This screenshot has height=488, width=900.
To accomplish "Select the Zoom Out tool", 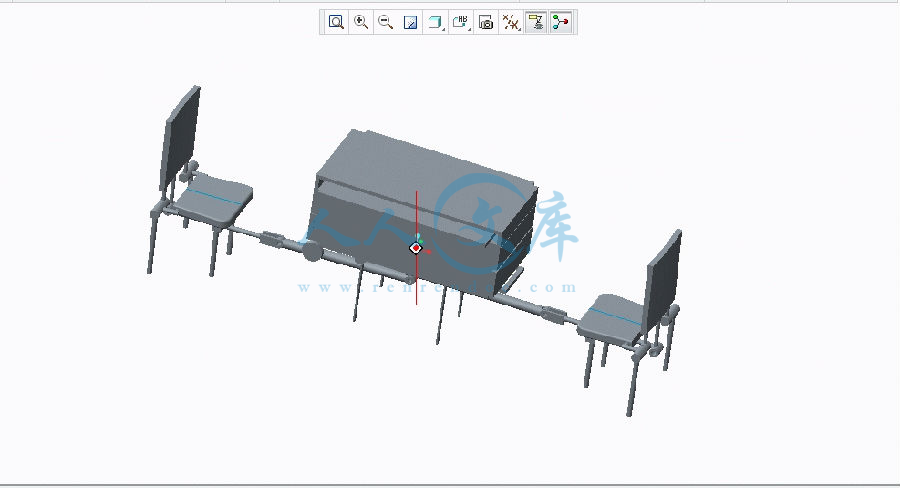I will tap(386, 22).
